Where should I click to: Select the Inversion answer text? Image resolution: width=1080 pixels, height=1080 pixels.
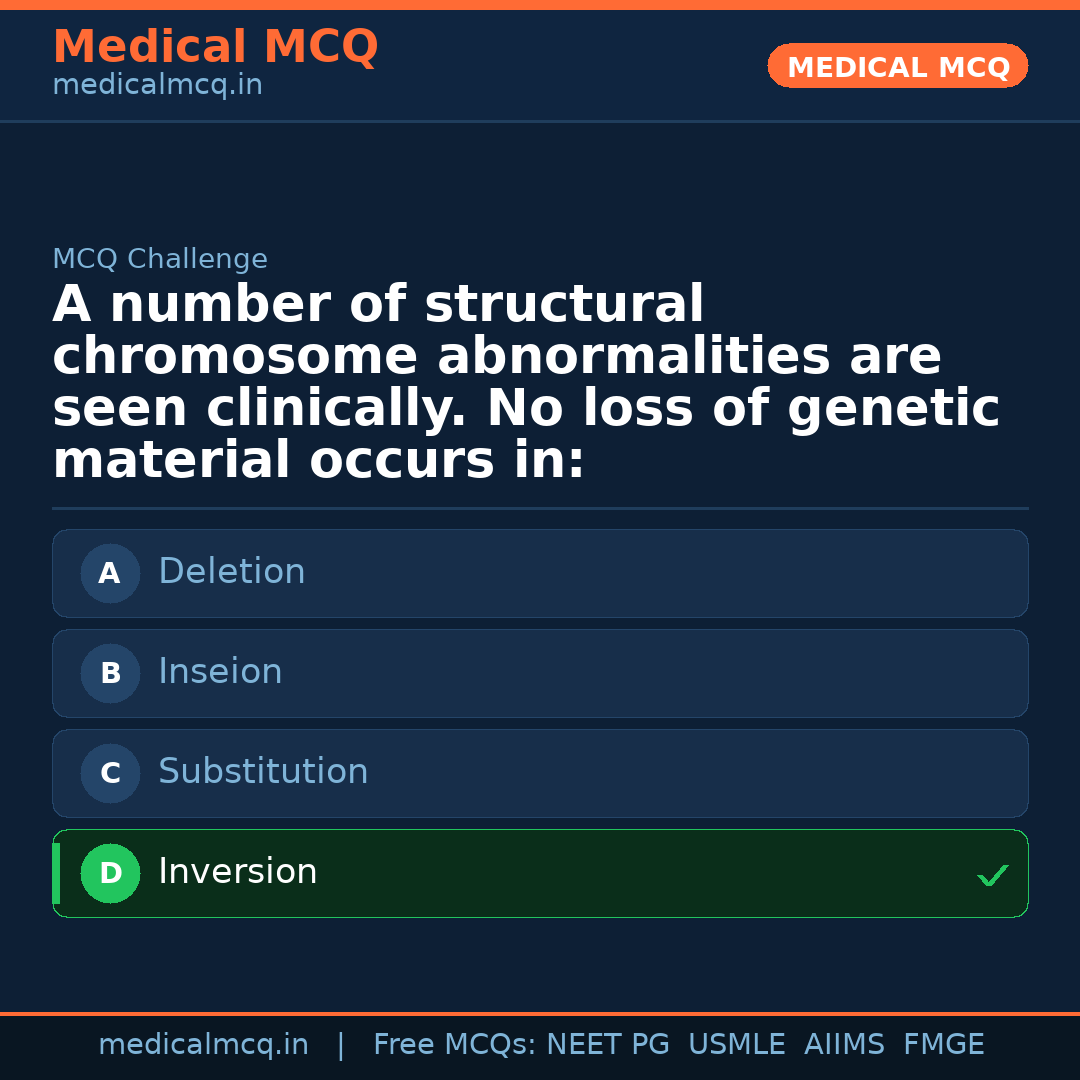click(x=237, y=872)
